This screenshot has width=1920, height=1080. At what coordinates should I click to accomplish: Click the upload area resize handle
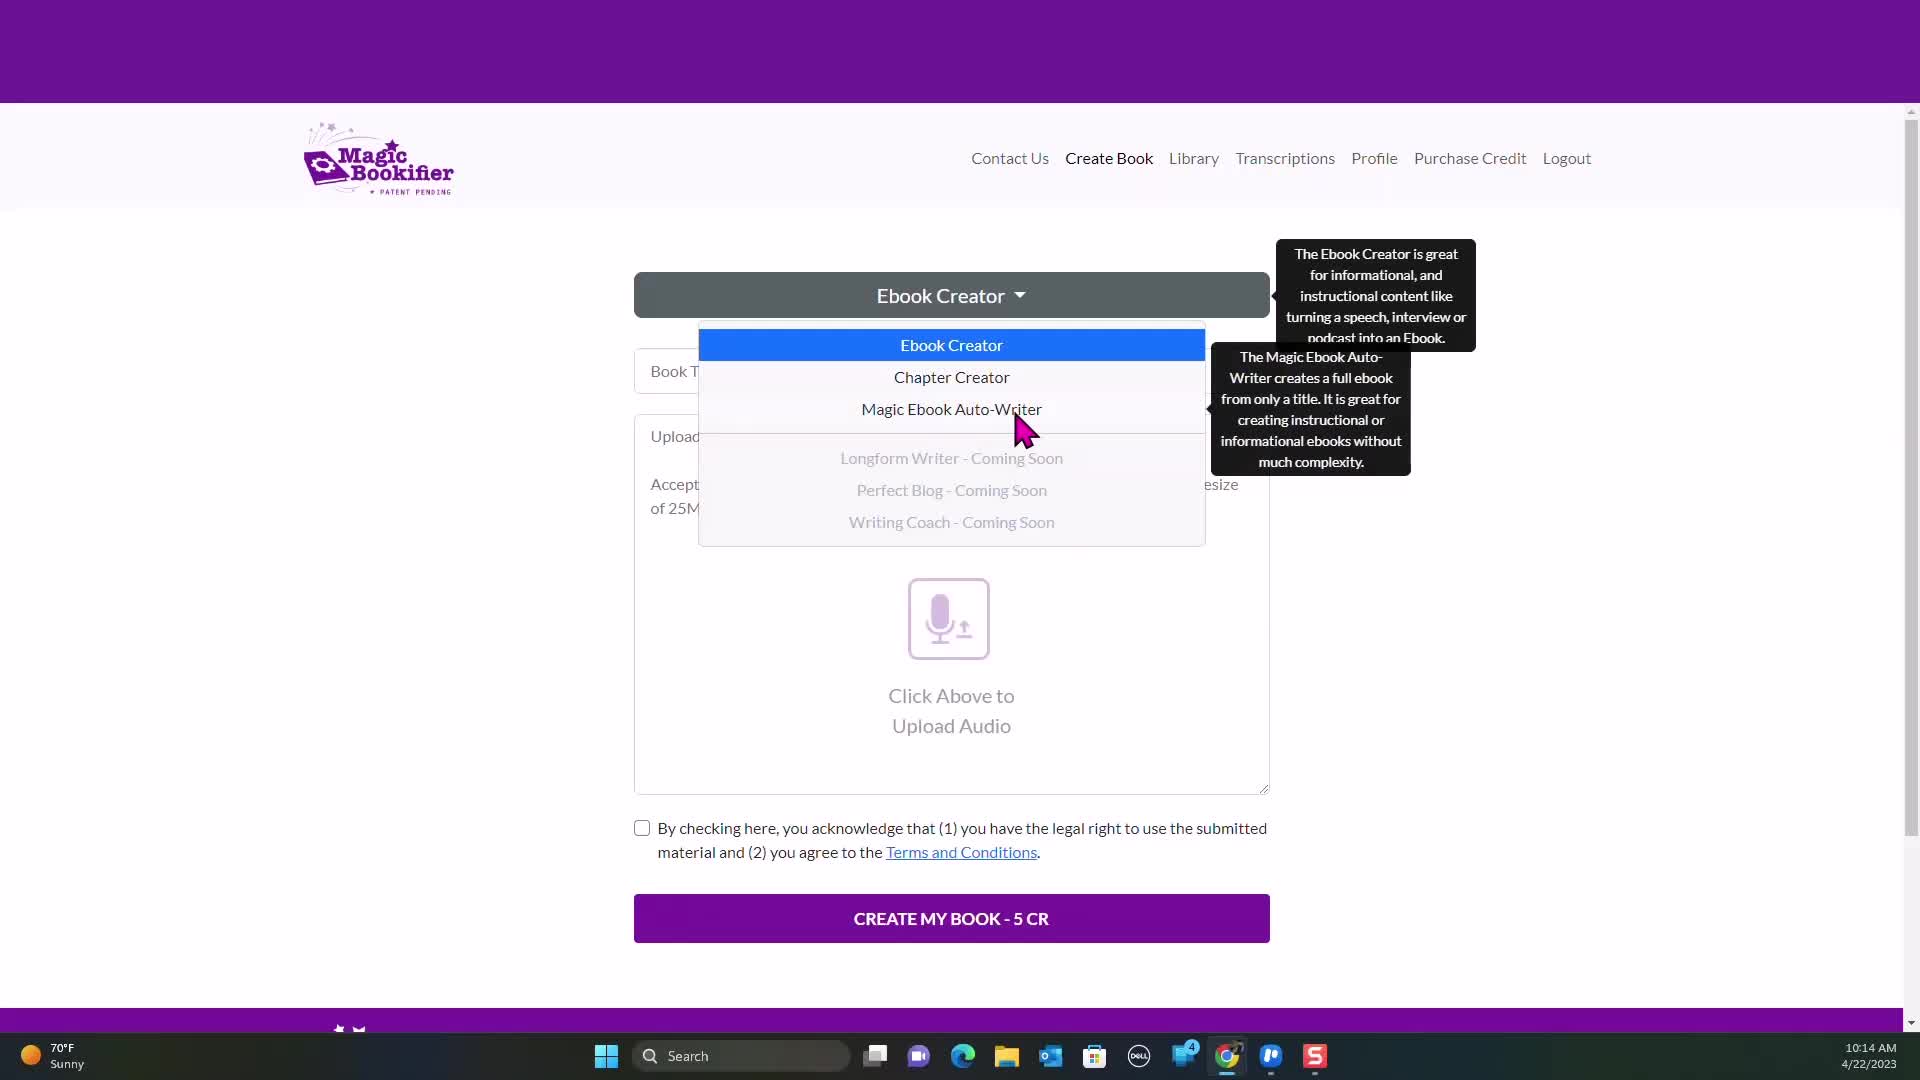coord(1264,789)
